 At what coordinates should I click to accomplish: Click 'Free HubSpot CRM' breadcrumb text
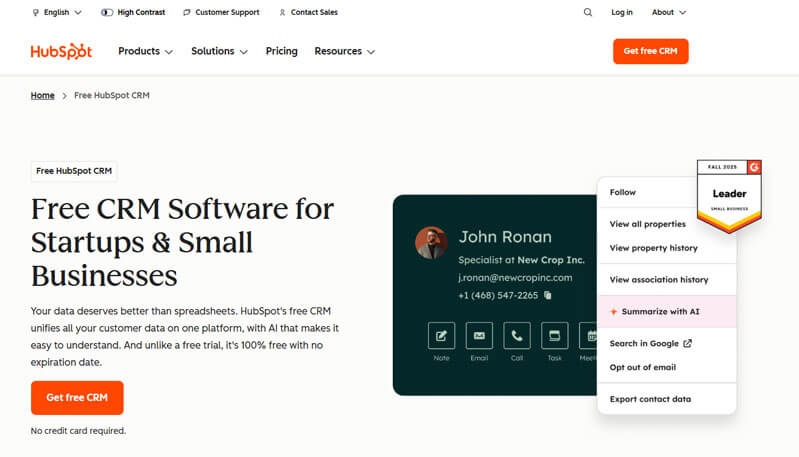(112, 95)
